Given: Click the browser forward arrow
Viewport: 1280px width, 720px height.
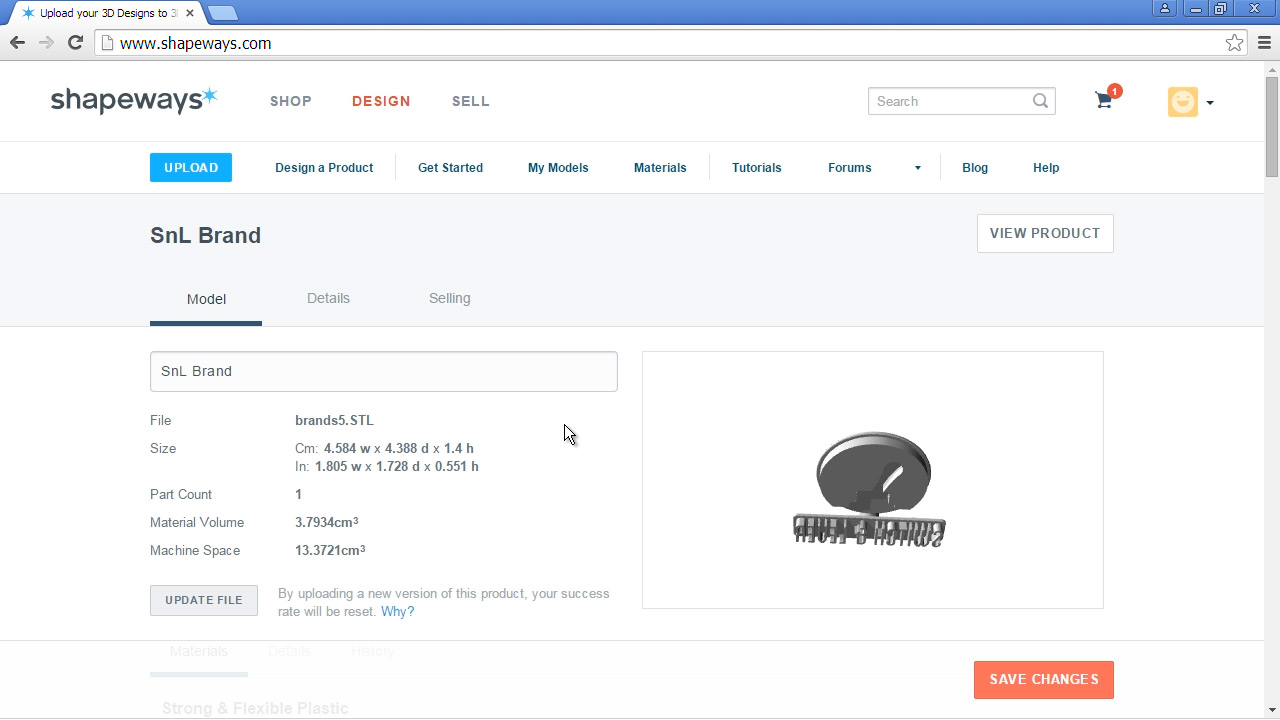Looking at the screenshot, I should [46, 43].
